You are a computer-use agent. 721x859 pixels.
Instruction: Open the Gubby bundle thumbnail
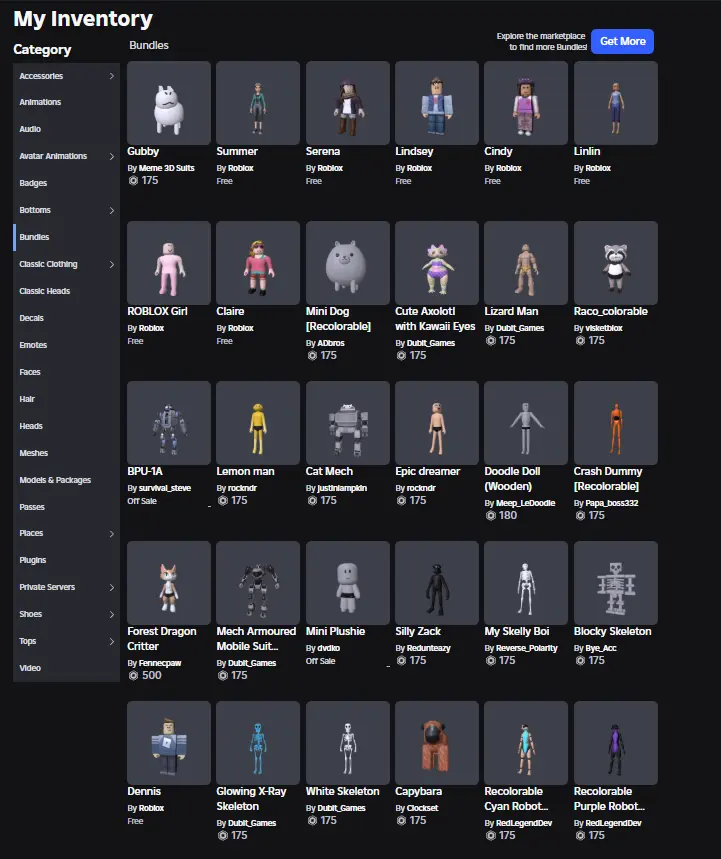point(169,103)
